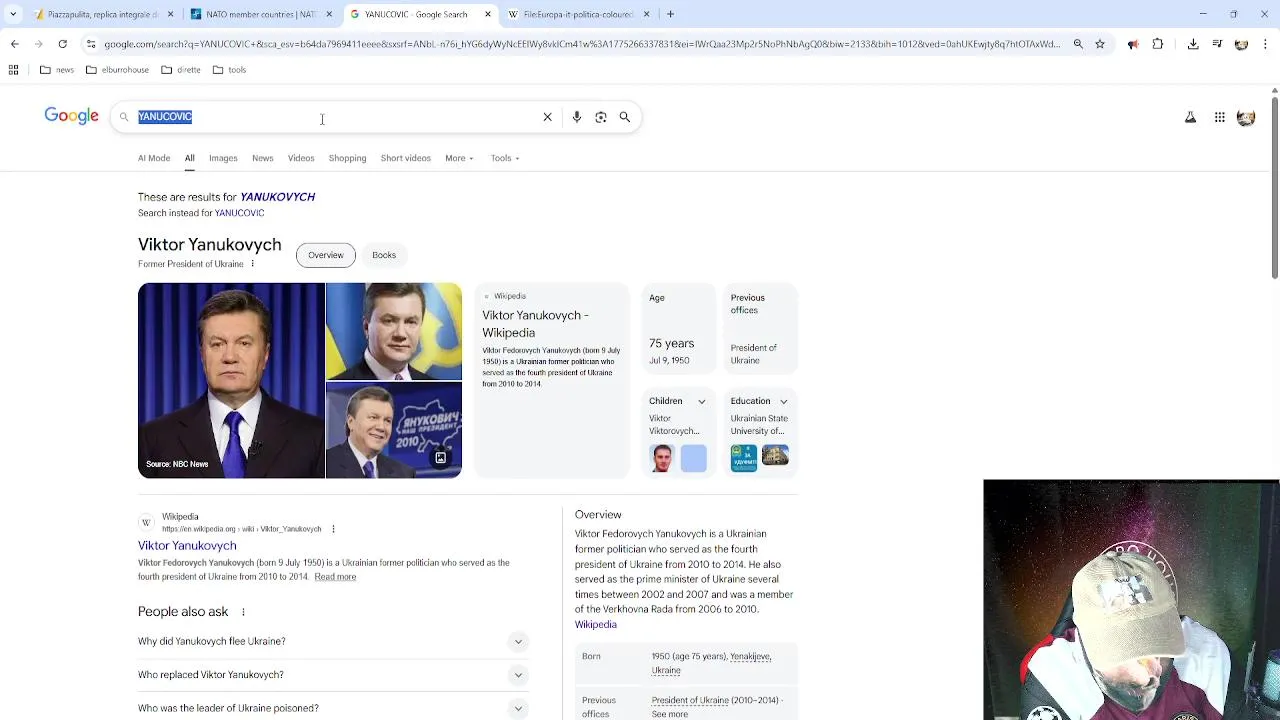
Task: Clear the Google search box with X
Action: pos(547,117)
